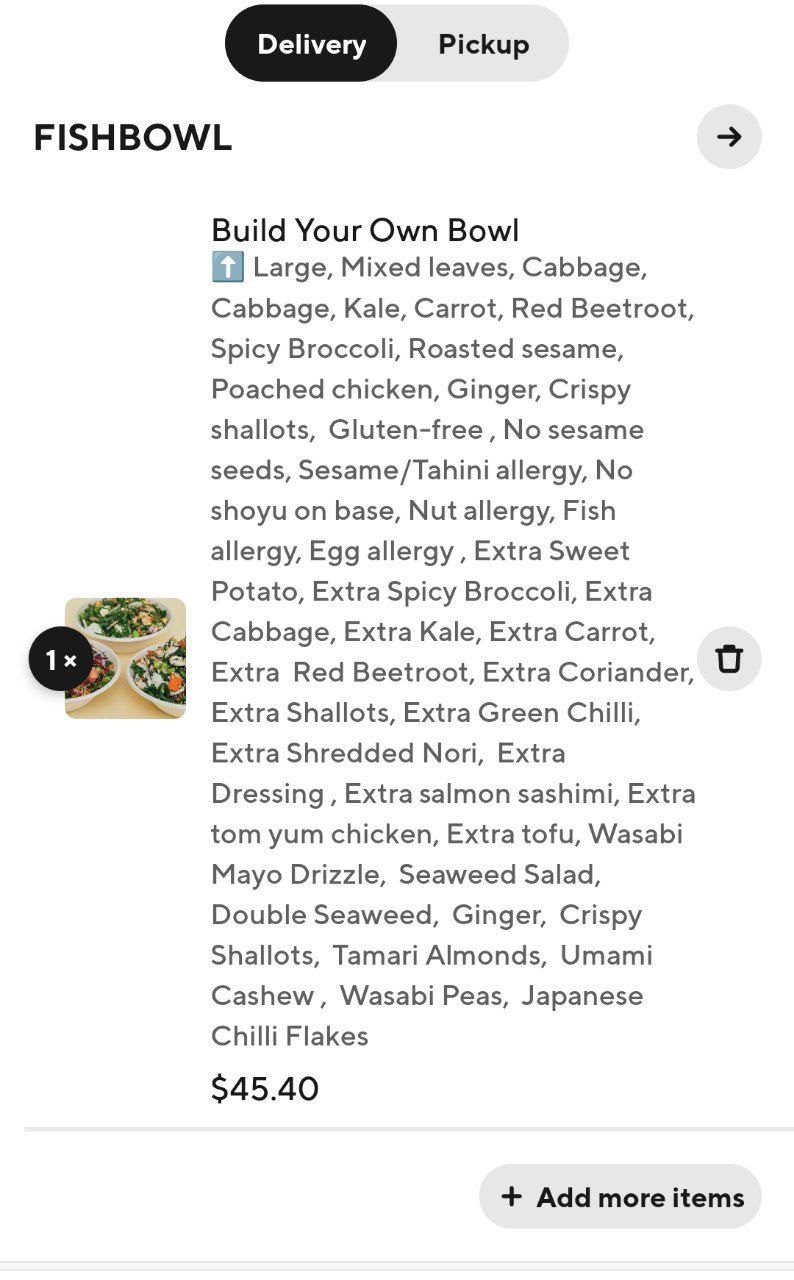Open the FISHBOWL restaurant heading
Viewport: 794px width, 1280px height.
(x=133, y=138)
